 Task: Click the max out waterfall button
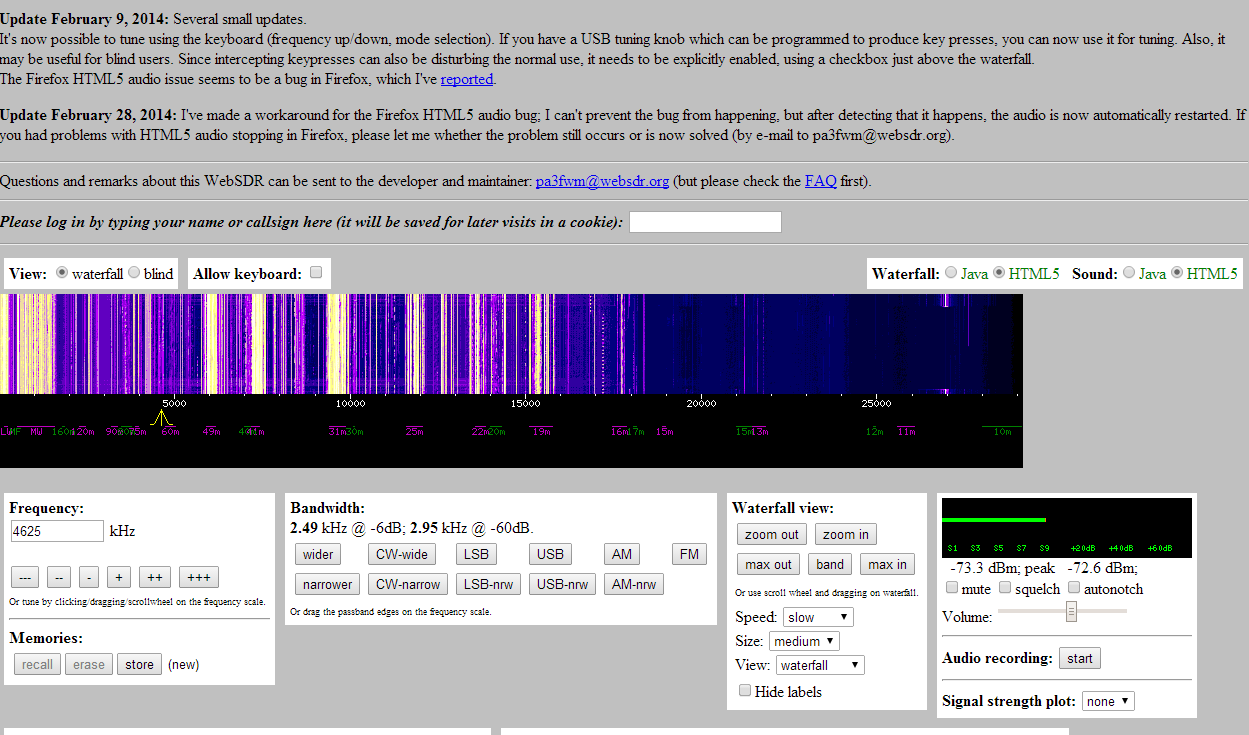768,564
